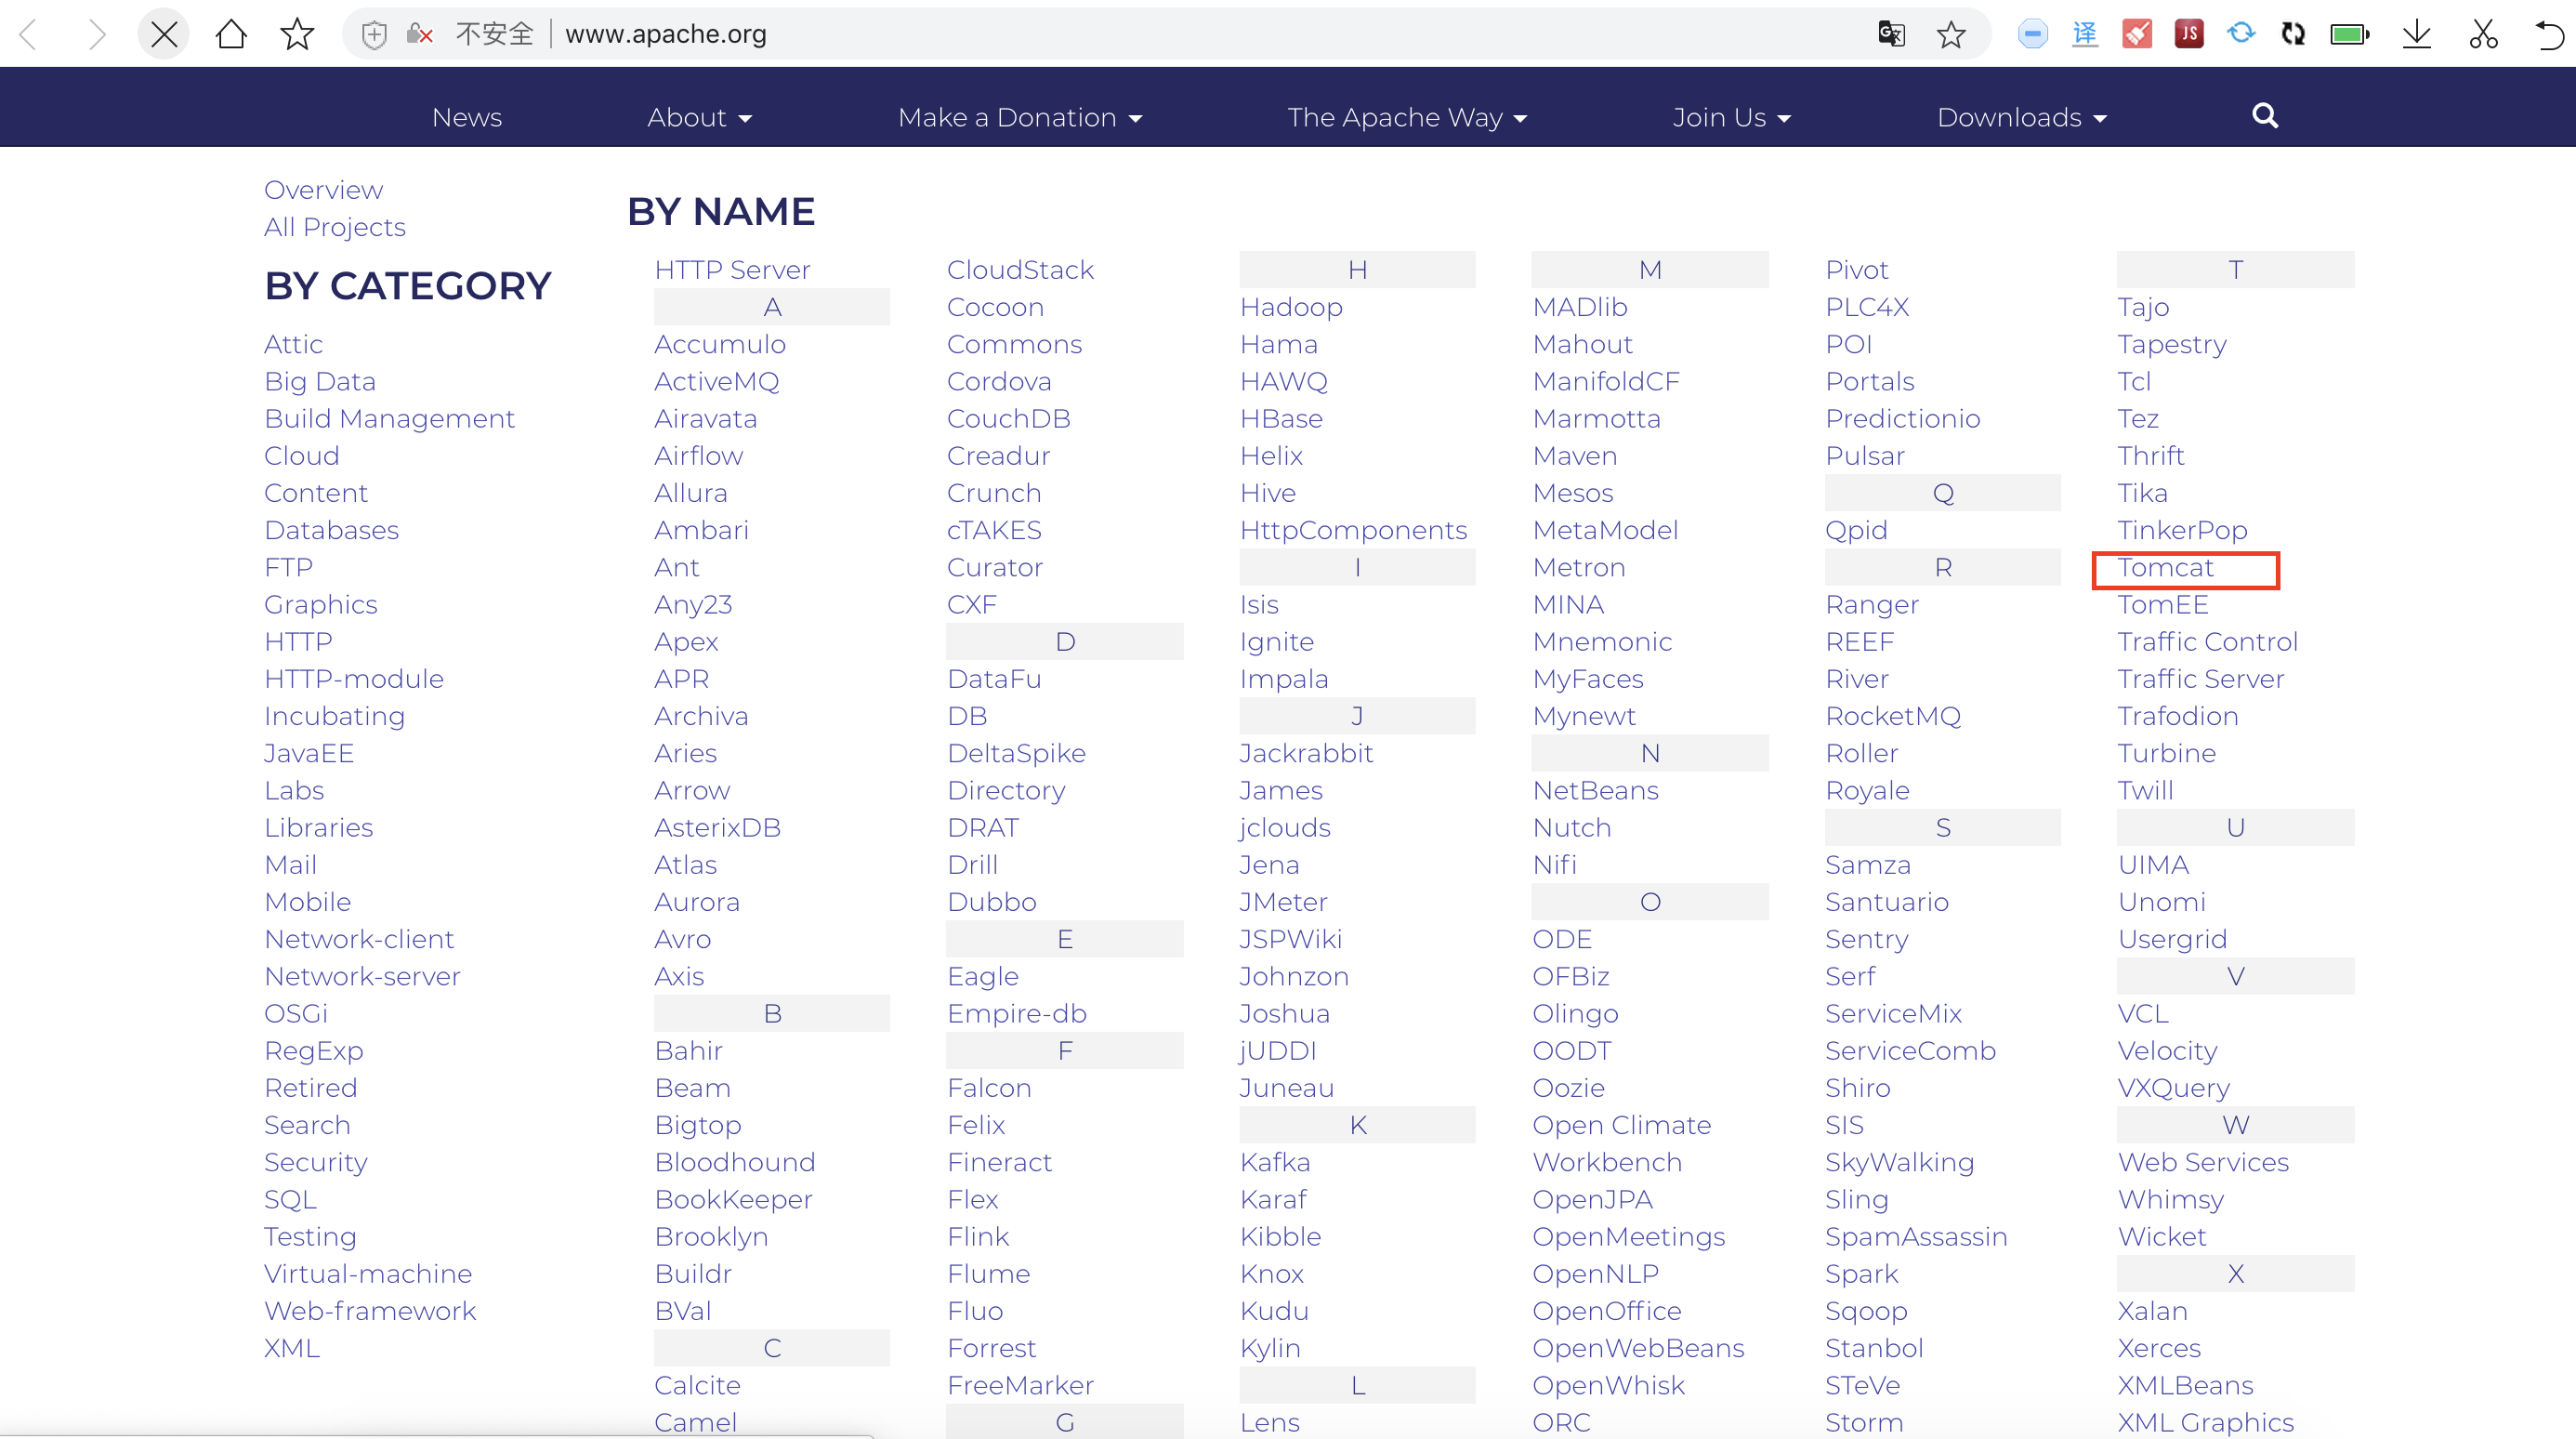Open the CloudStack project link
The image size is (2576, 1439).
pos(1020,270)
